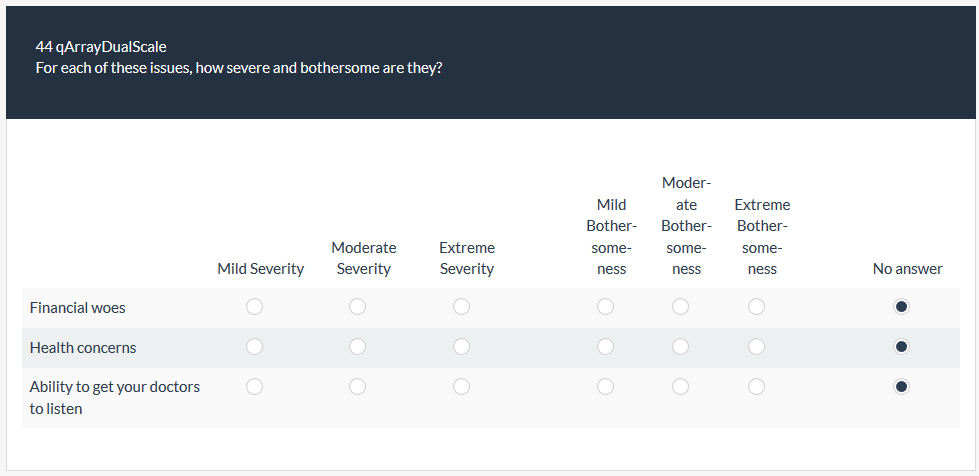The image size is (979, 476).
Task: Select Moderate Severity for Financial woes
Action: point(358,307)
